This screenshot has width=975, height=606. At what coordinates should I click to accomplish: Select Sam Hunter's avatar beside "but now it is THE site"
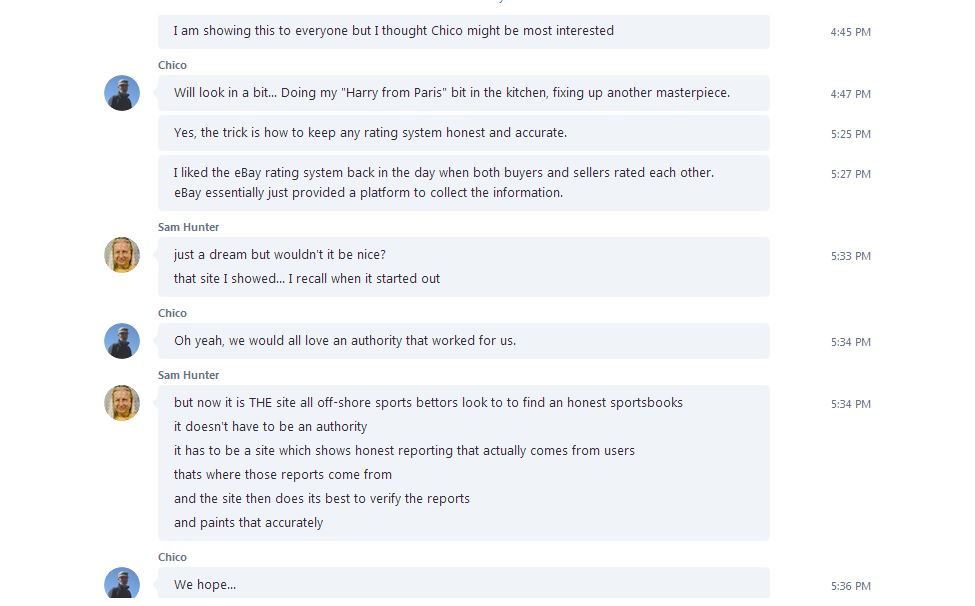pos(122,403)
